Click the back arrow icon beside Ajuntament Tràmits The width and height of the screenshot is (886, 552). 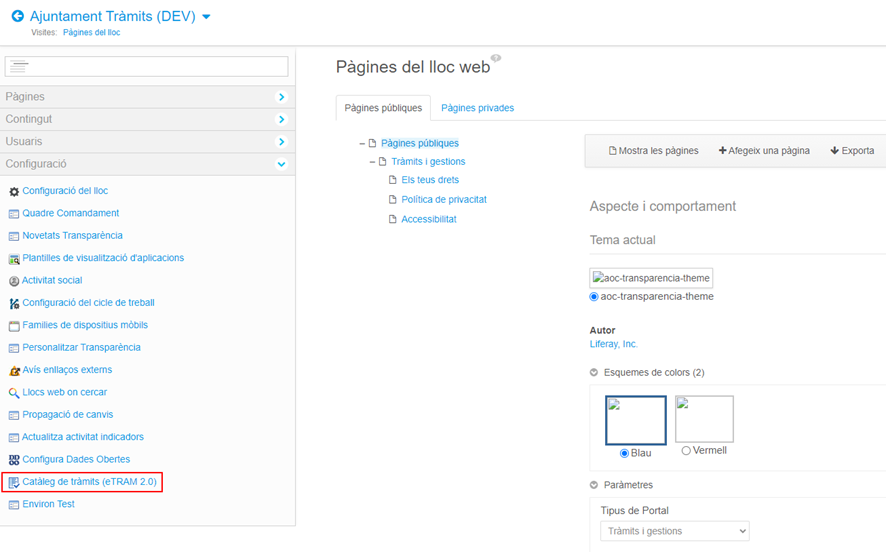click(17, 16)
